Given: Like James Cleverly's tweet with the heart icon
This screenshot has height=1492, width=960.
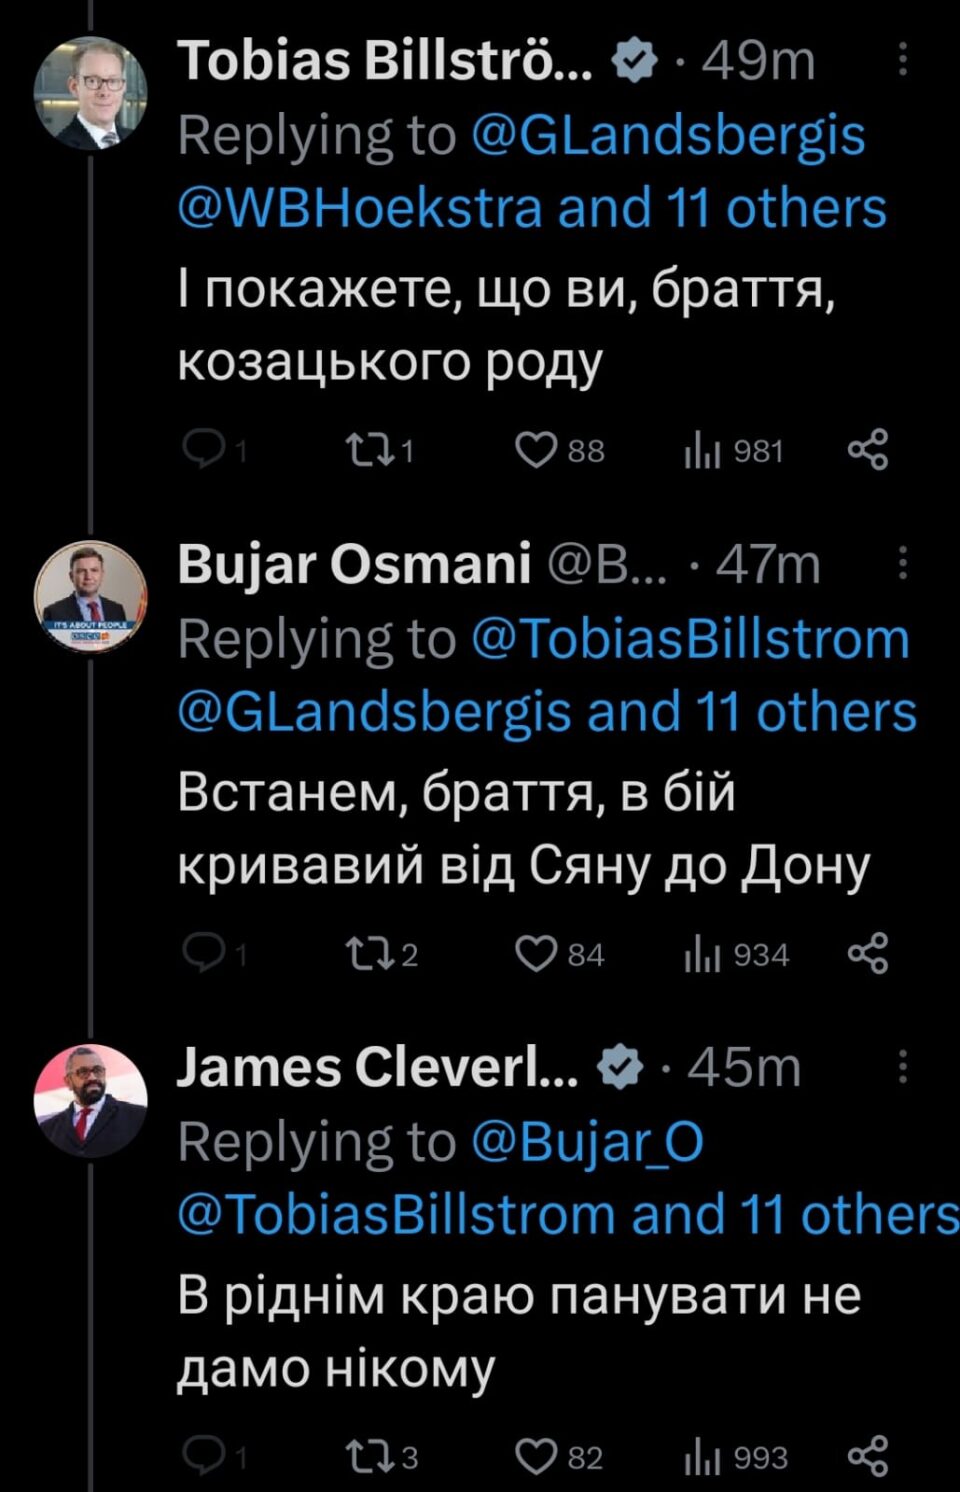Looking at the screenshot, I should pyautogui.click(x=536, y=1454).
